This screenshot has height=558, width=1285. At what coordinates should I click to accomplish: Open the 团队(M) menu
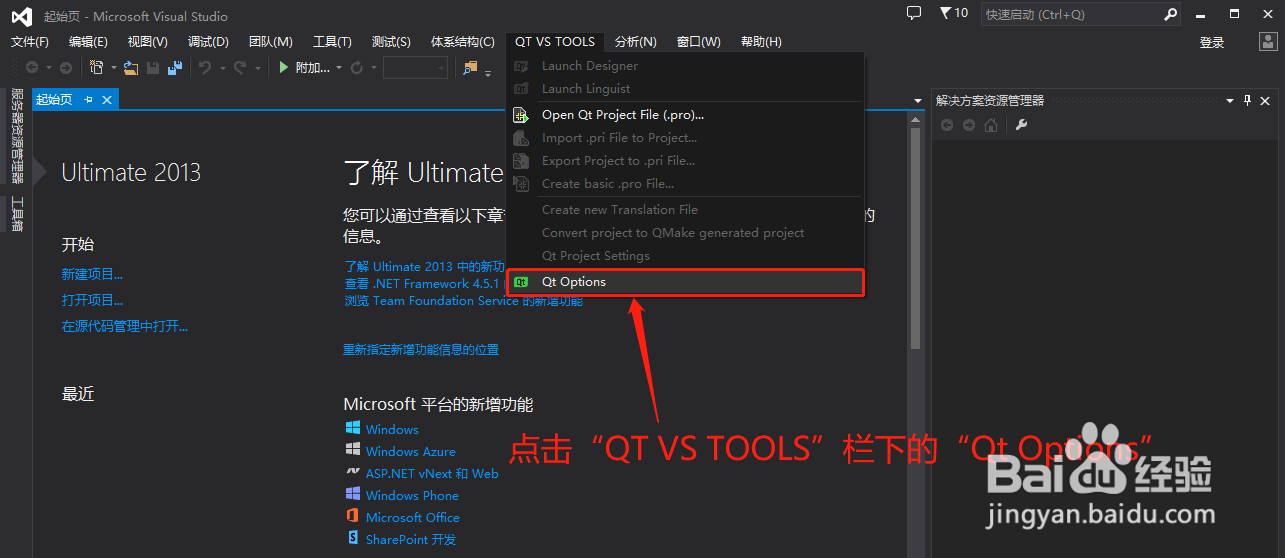coord(270,42)
